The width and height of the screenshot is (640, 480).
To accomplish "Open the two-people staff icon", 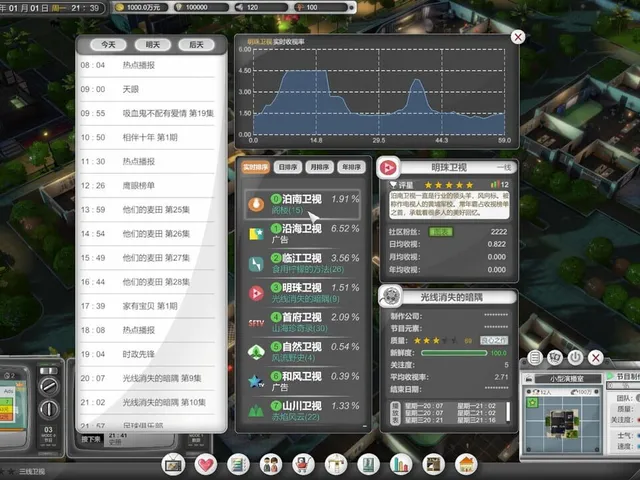I will (x=271, y=464).
